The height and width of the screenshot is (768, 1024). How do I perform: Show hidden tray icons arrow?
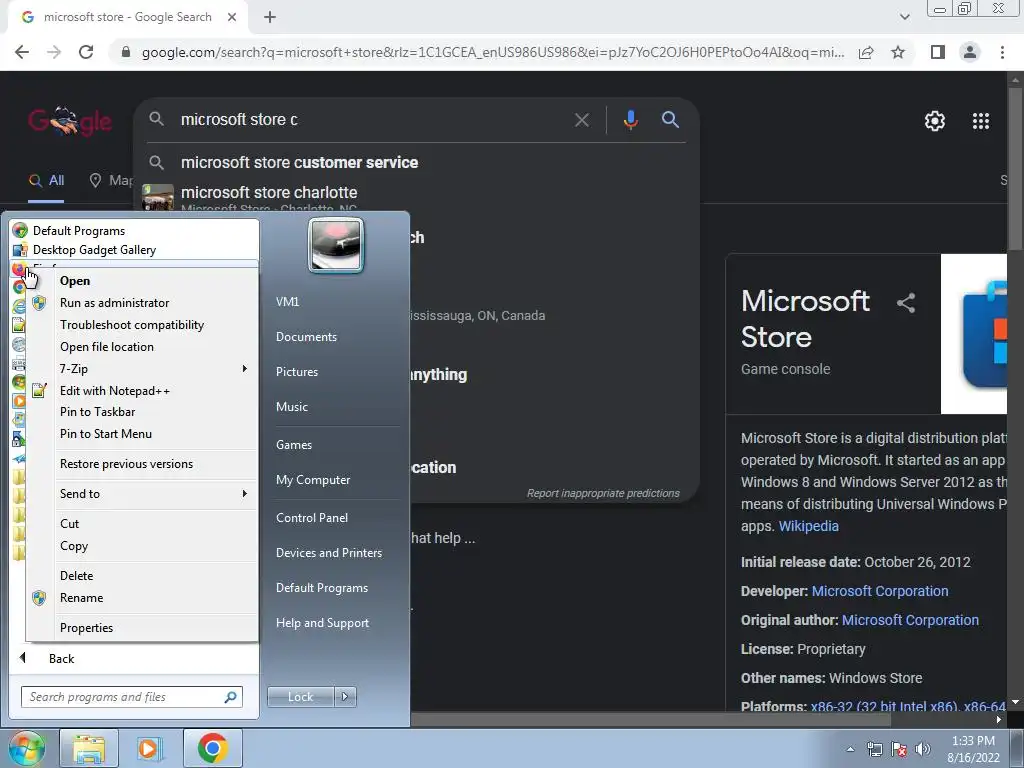850,750
